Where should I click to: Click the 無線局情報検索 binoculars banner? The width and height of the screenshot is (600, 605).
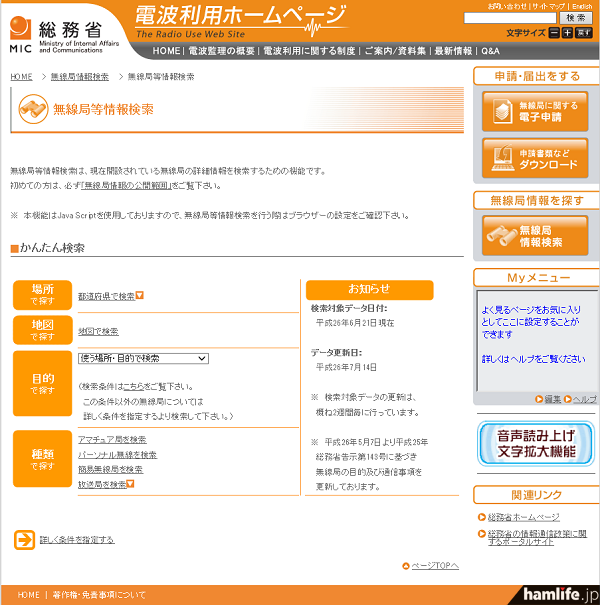pyautogui.click(x=534, y=236)
